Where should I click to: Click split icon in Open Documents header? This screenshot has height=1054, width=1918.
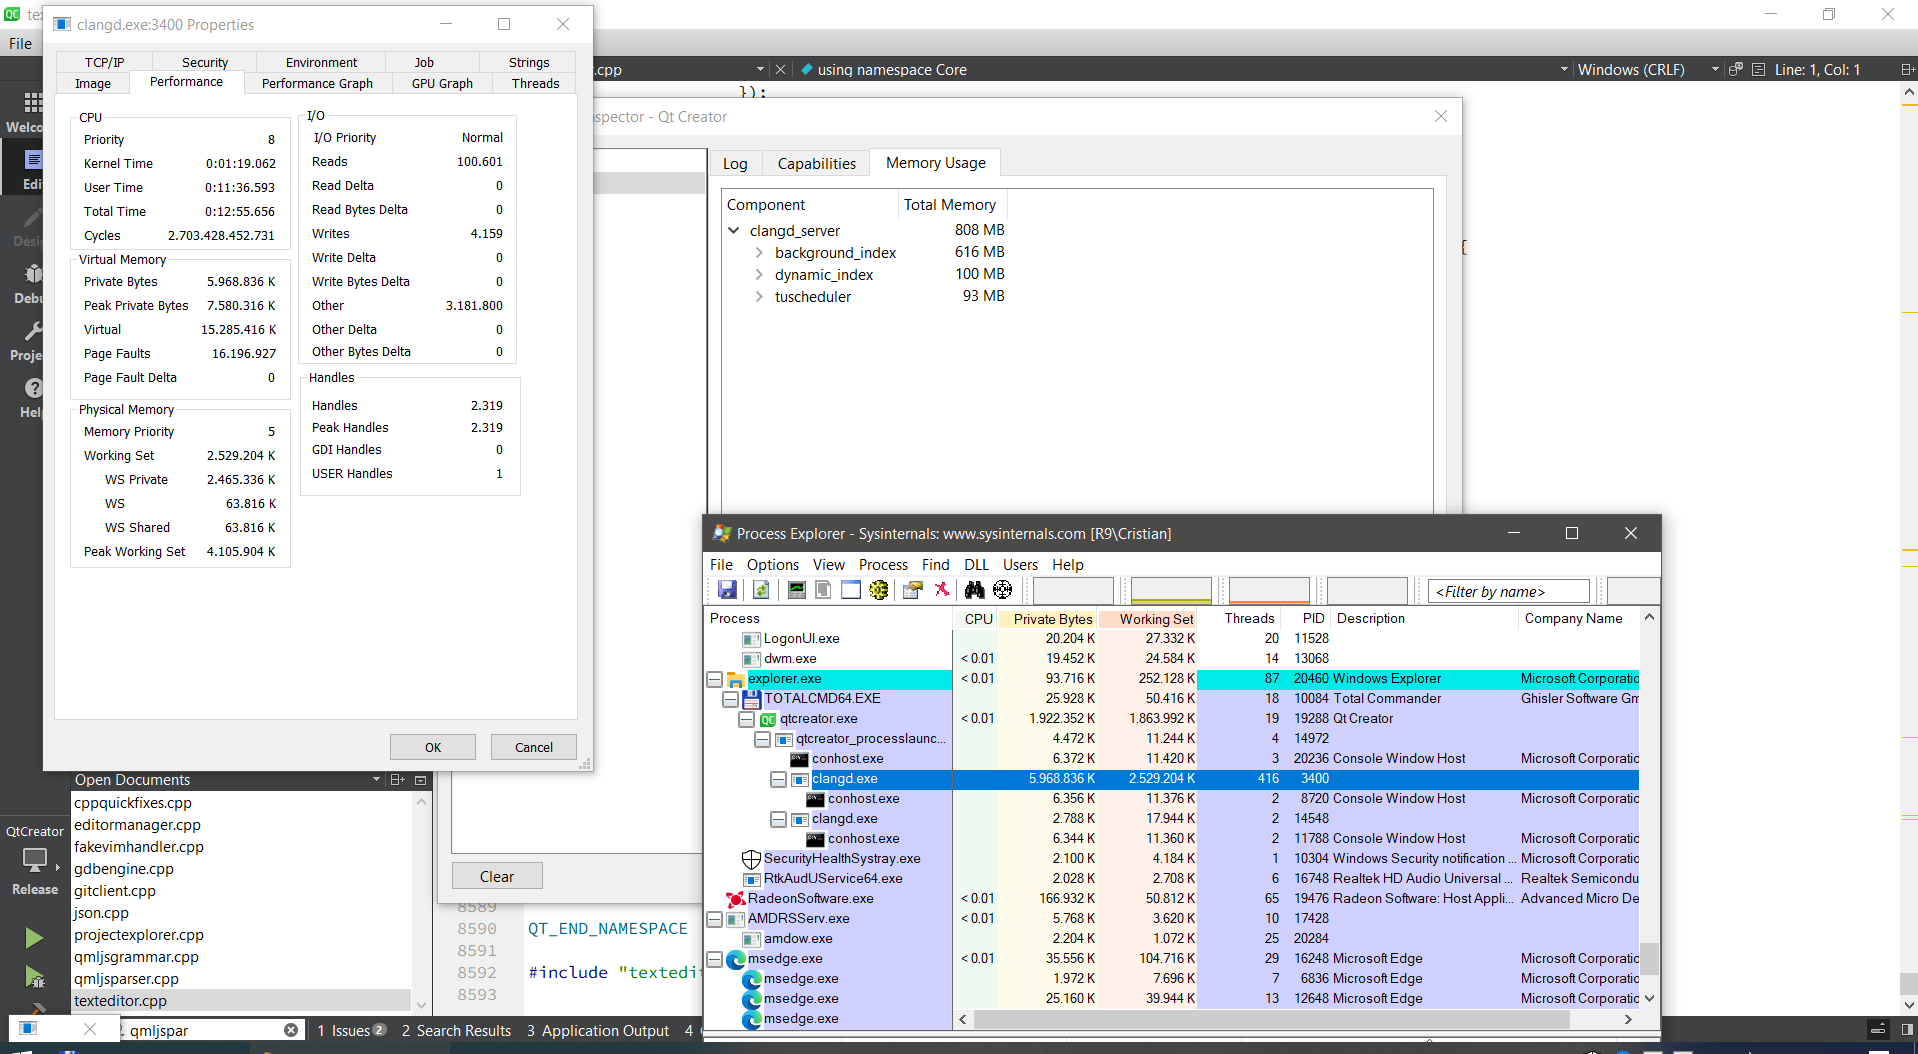(397, 780)
